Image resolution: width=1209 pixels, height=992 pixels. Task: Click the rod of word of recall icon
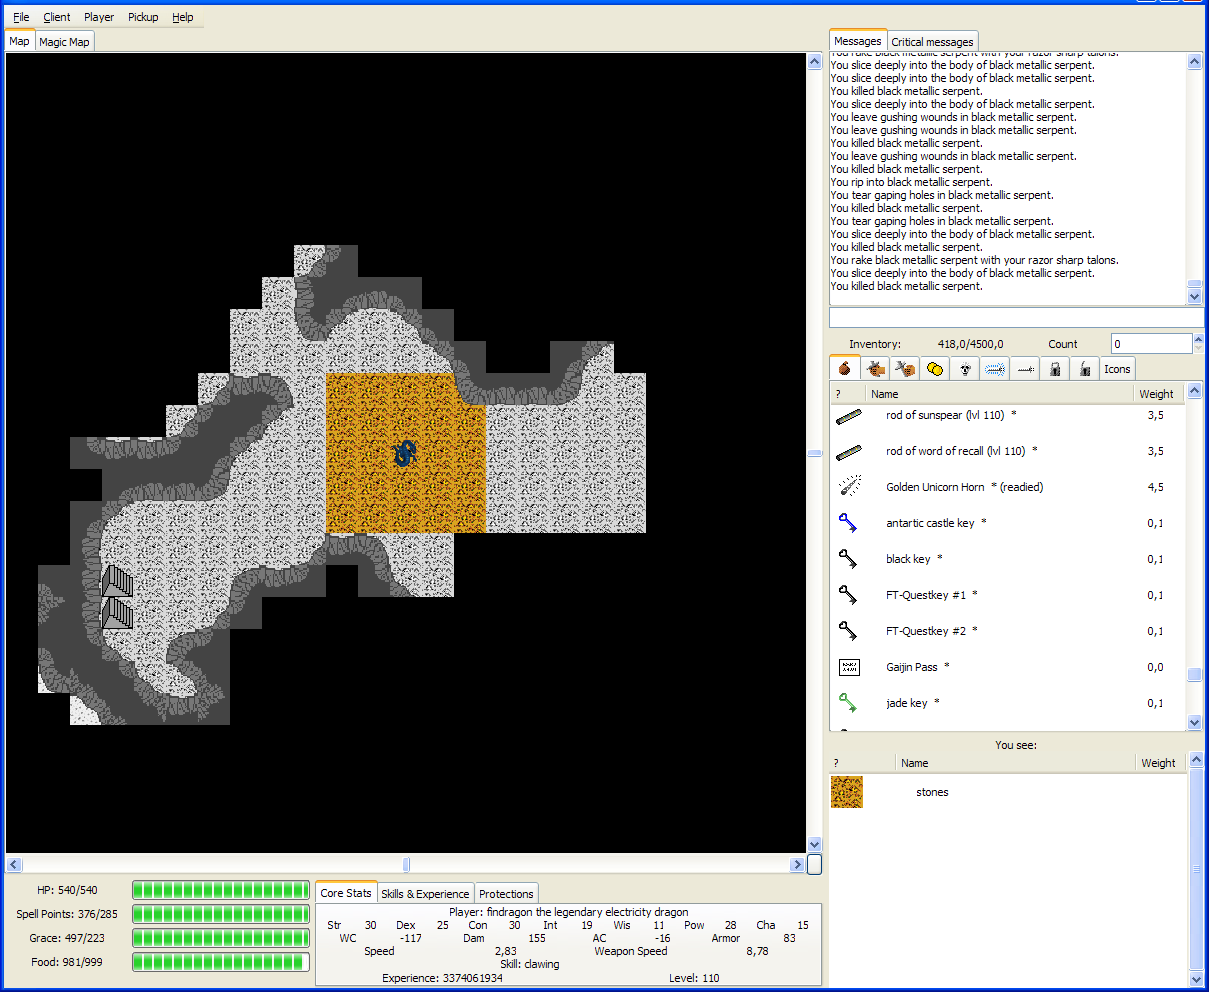[848, 452]
